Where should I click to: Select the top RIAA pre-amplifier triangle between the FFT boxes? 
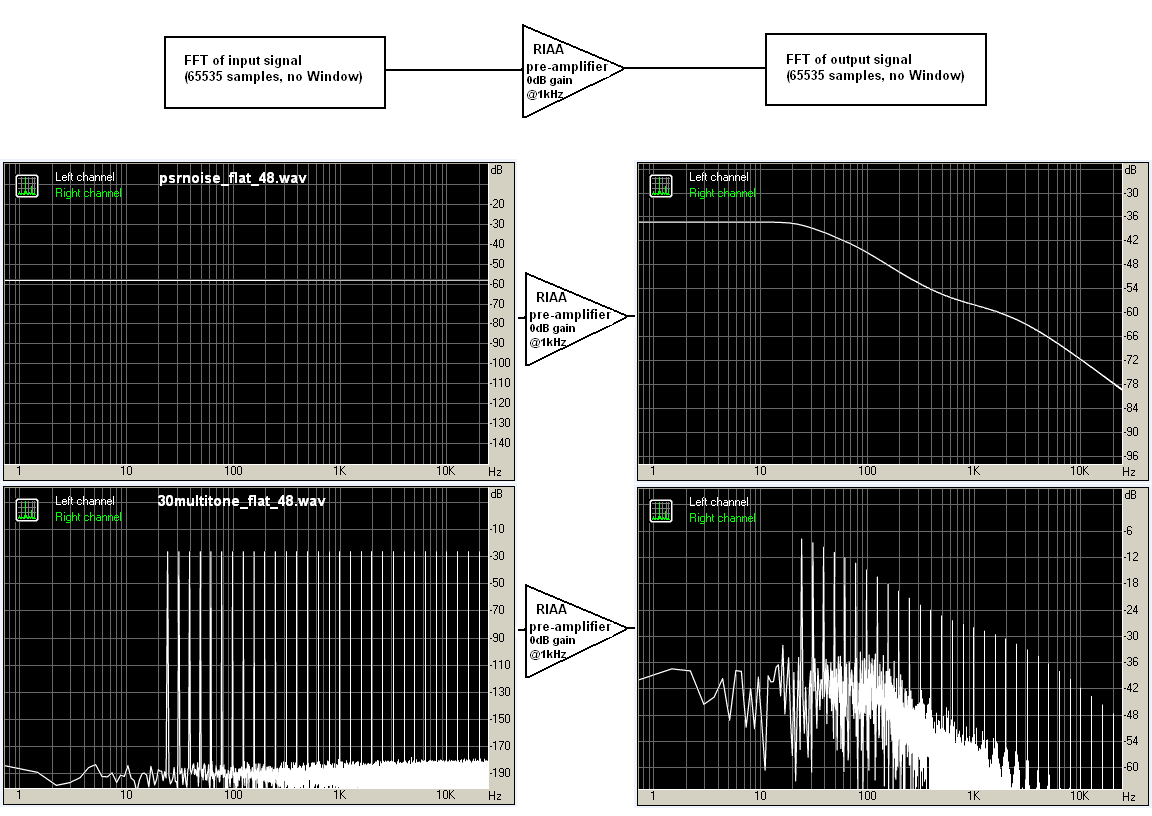pos(573,71)
